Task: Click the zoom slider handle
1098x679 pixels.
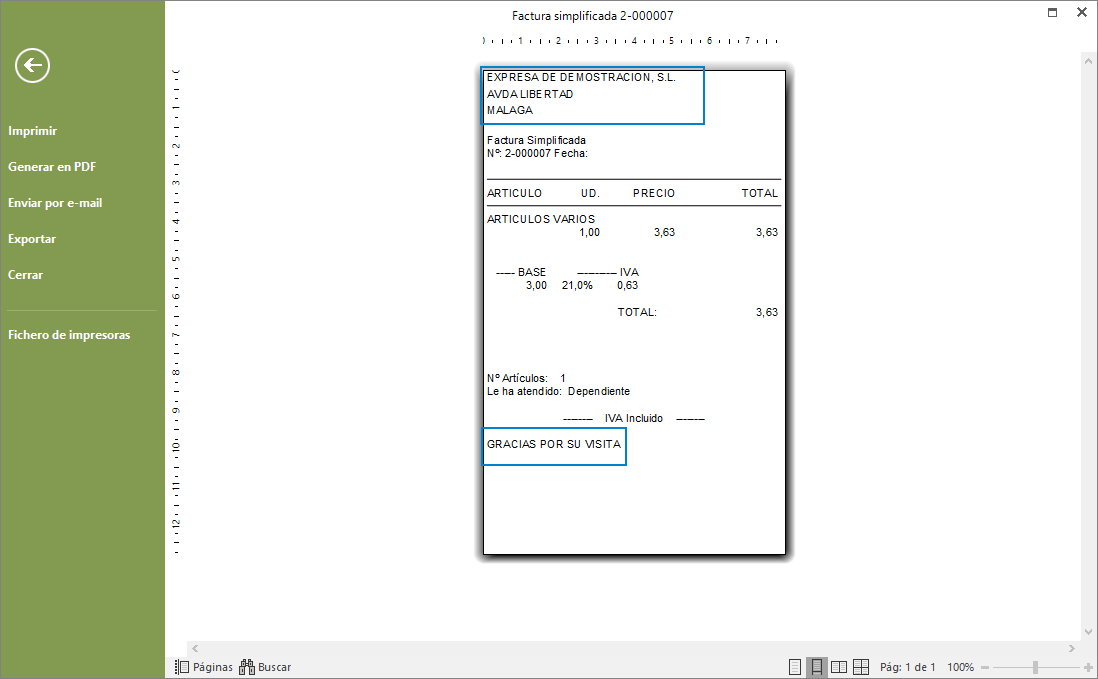Action: coord(1035,668)
